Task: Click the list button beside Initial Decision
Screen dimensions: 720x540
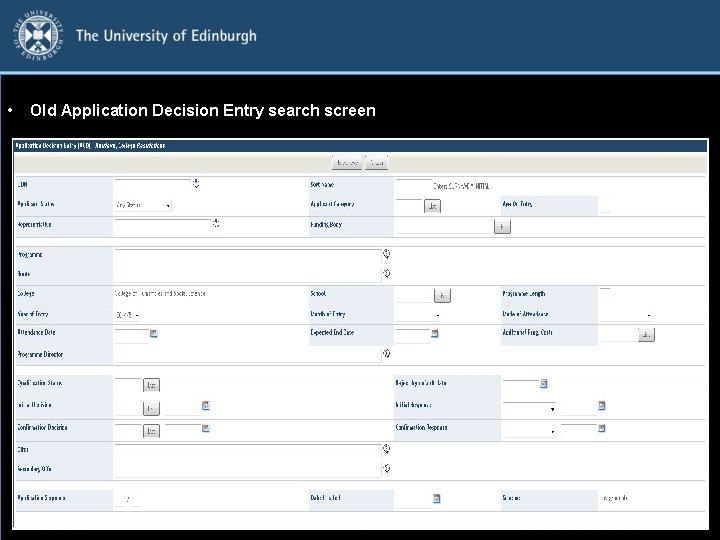Action: [151, 408]
